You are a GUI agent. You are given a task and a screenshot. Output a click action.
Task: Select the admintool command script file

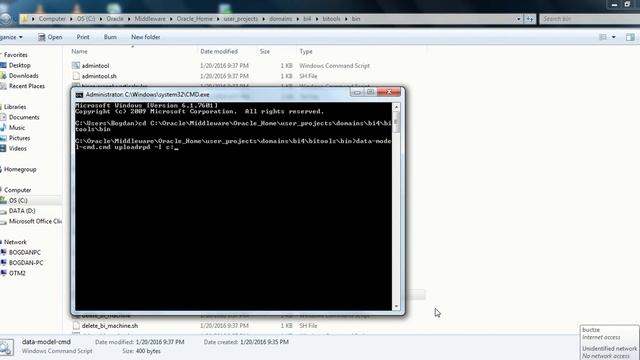[x=95, y=66]
